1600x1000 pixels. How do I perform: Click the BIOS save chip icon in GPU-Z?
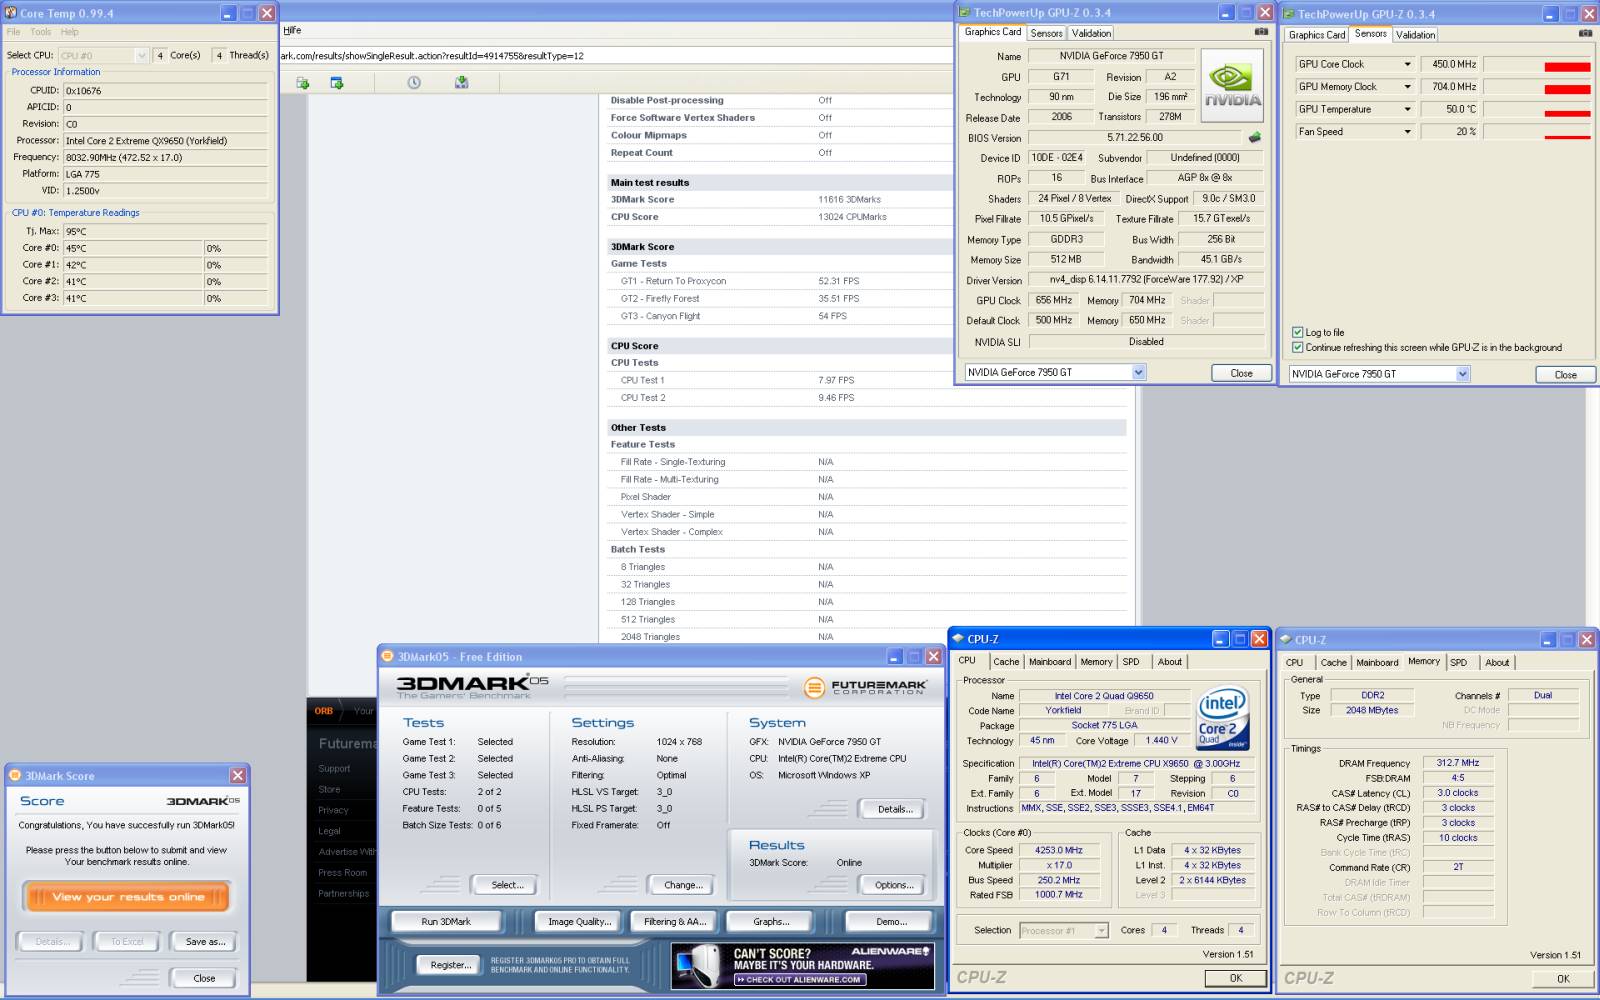(1254, 138)
